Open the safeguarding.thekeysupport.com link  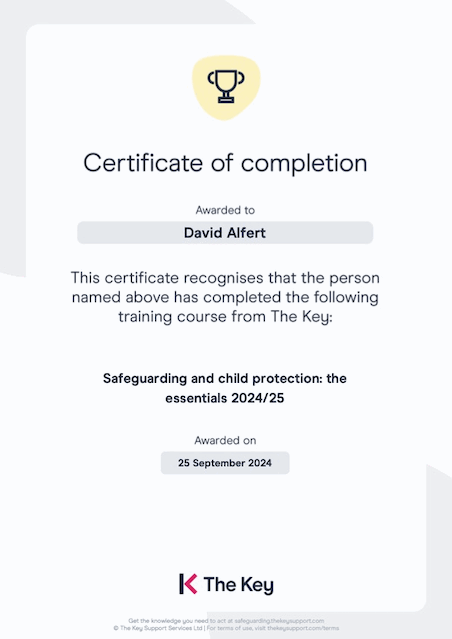[x=279, y=621]
